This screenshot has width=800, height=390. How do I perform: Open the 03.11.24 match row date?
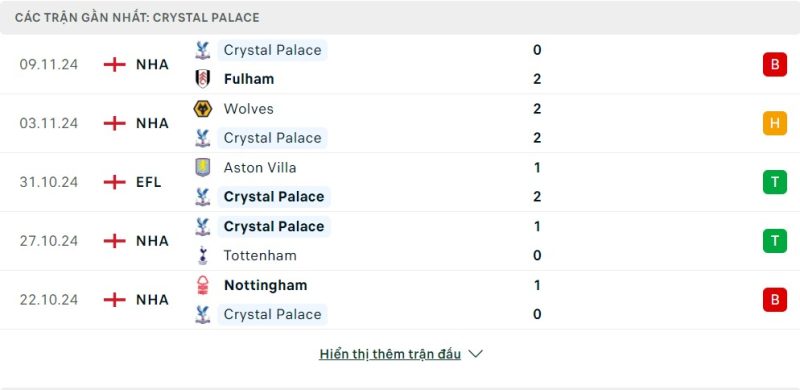[x=49, y=123]
